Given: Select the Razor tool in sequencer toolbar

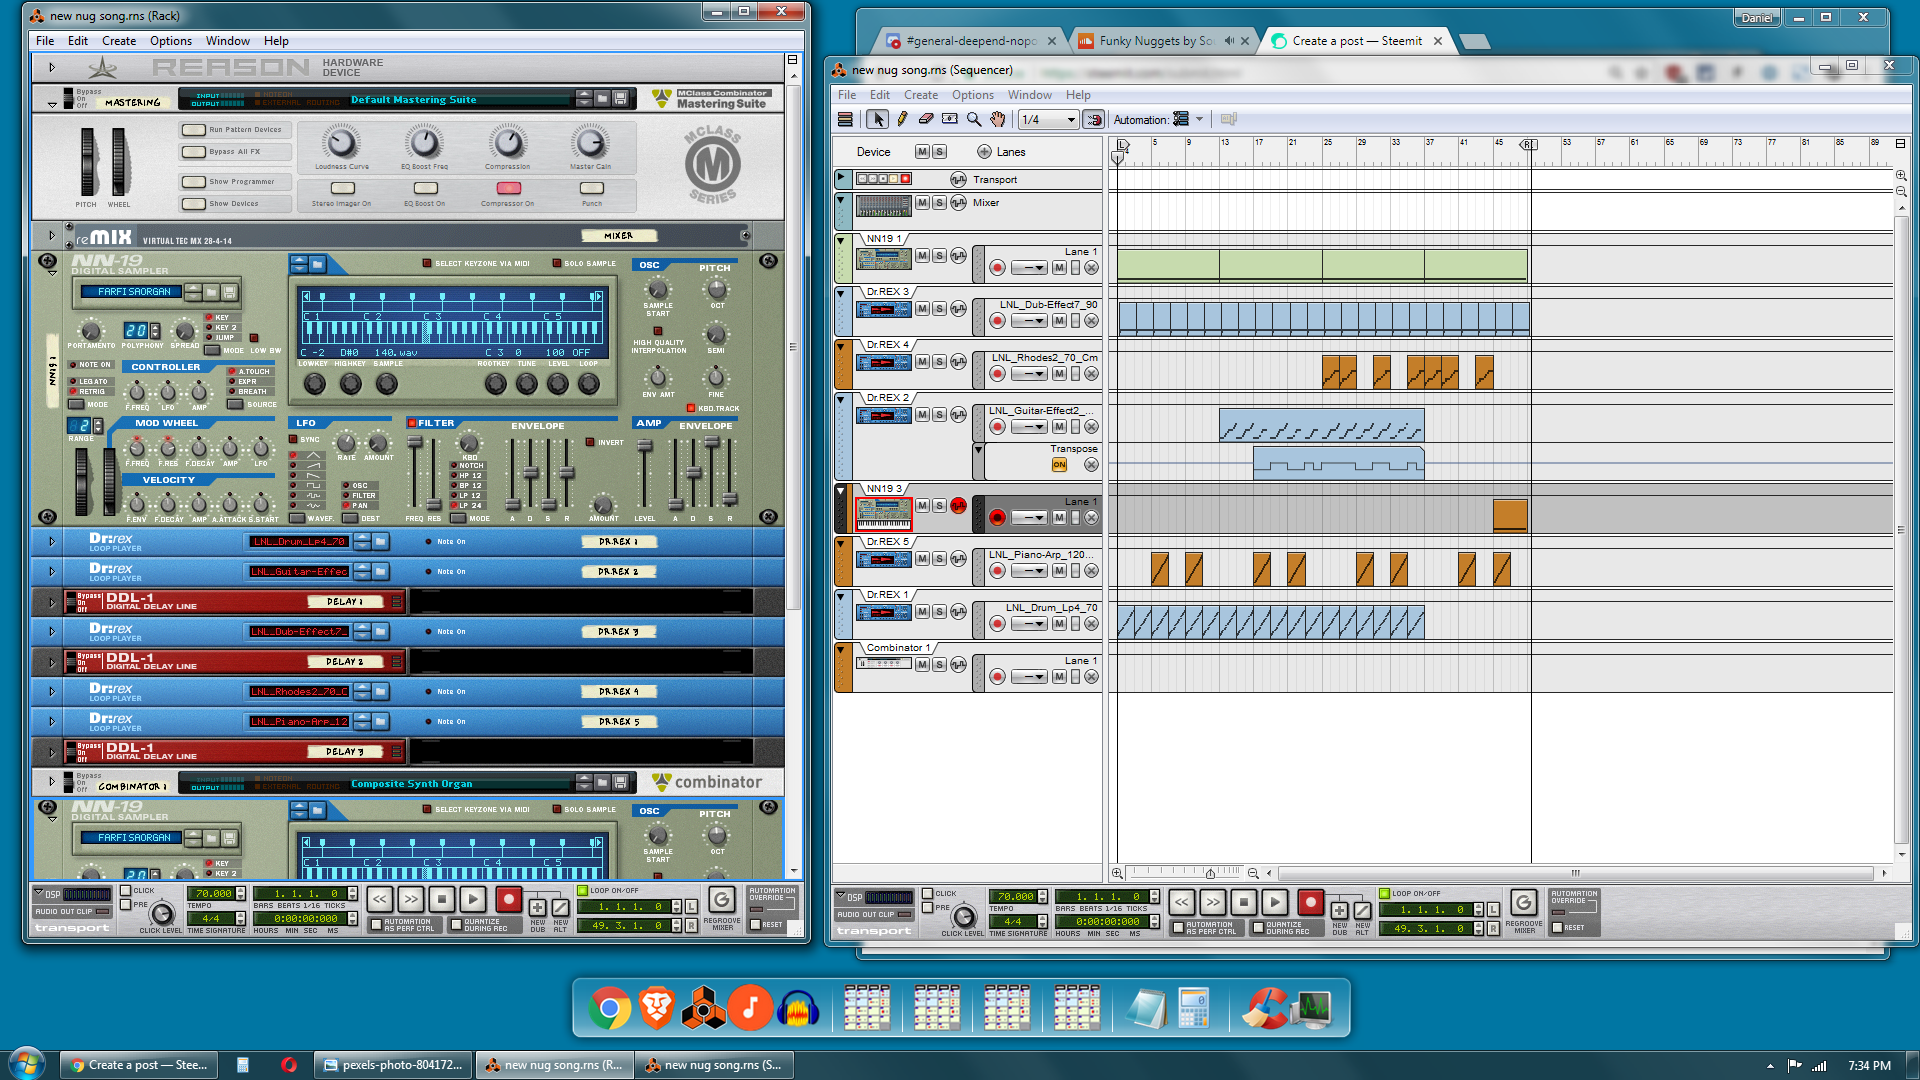Looking at the screenshot, I should 950,119.
